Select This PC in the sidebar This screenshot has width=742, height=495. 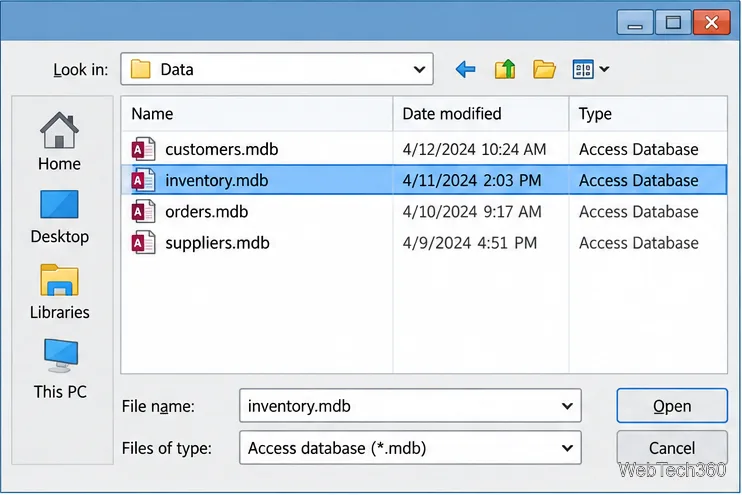tap(60, 369)
